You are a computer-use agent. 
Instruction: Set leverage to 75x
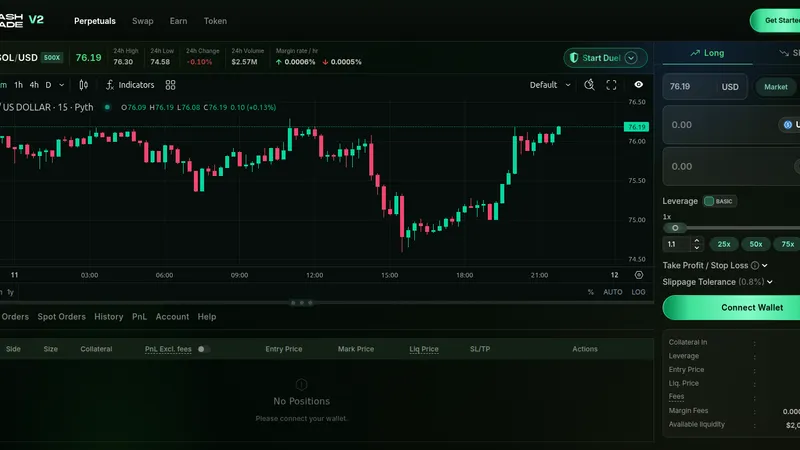(787, 244)
